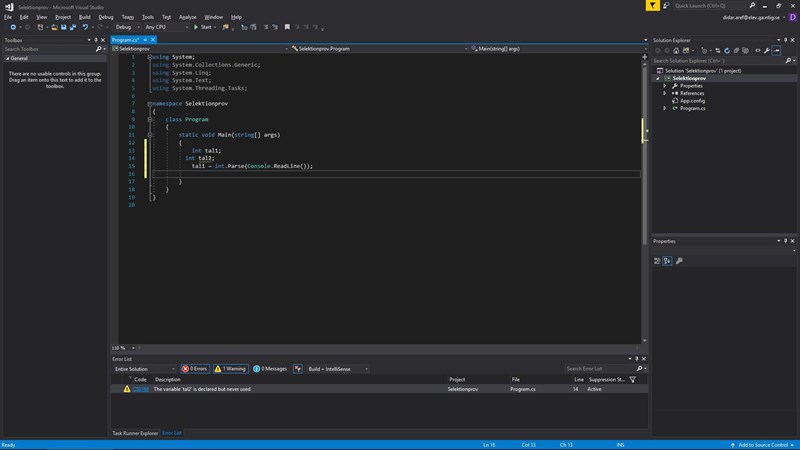
Task: Click the Refresh icon in Solution Explorer
Action: point(725,49)
